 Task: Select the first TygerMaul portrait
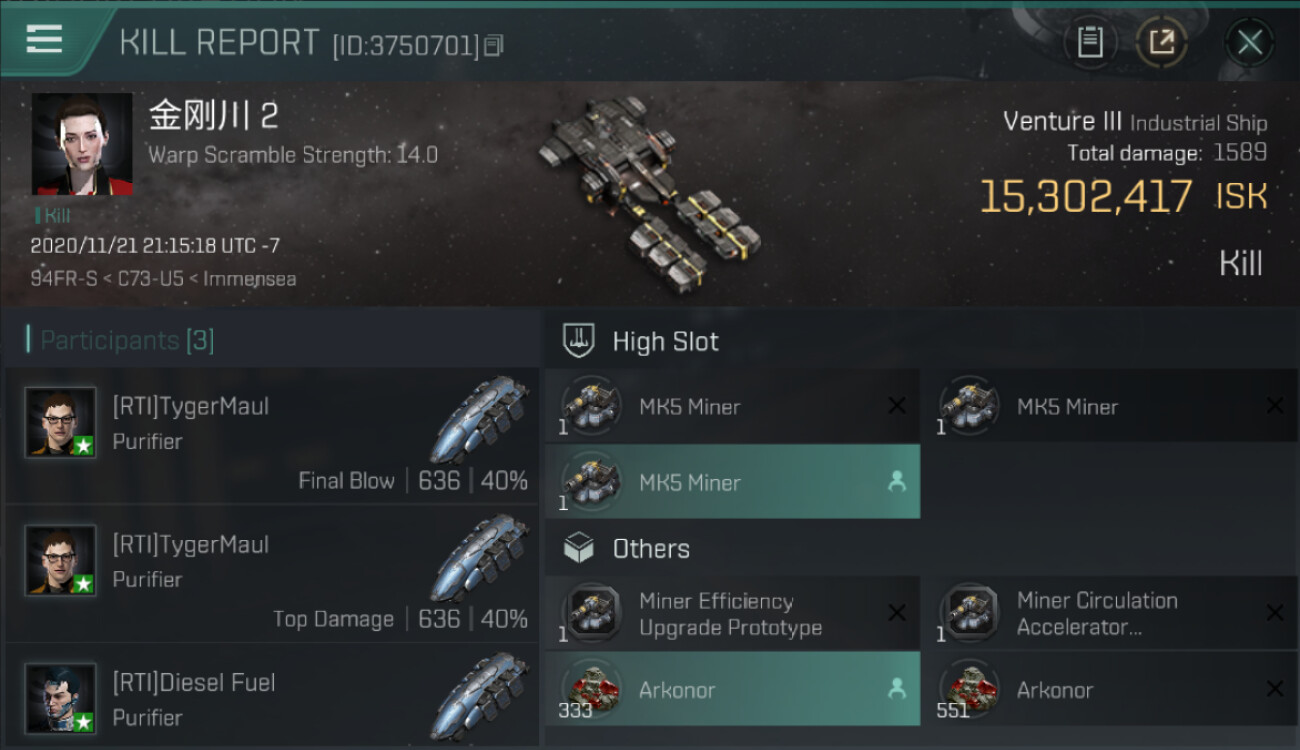(x=61, y=422)
